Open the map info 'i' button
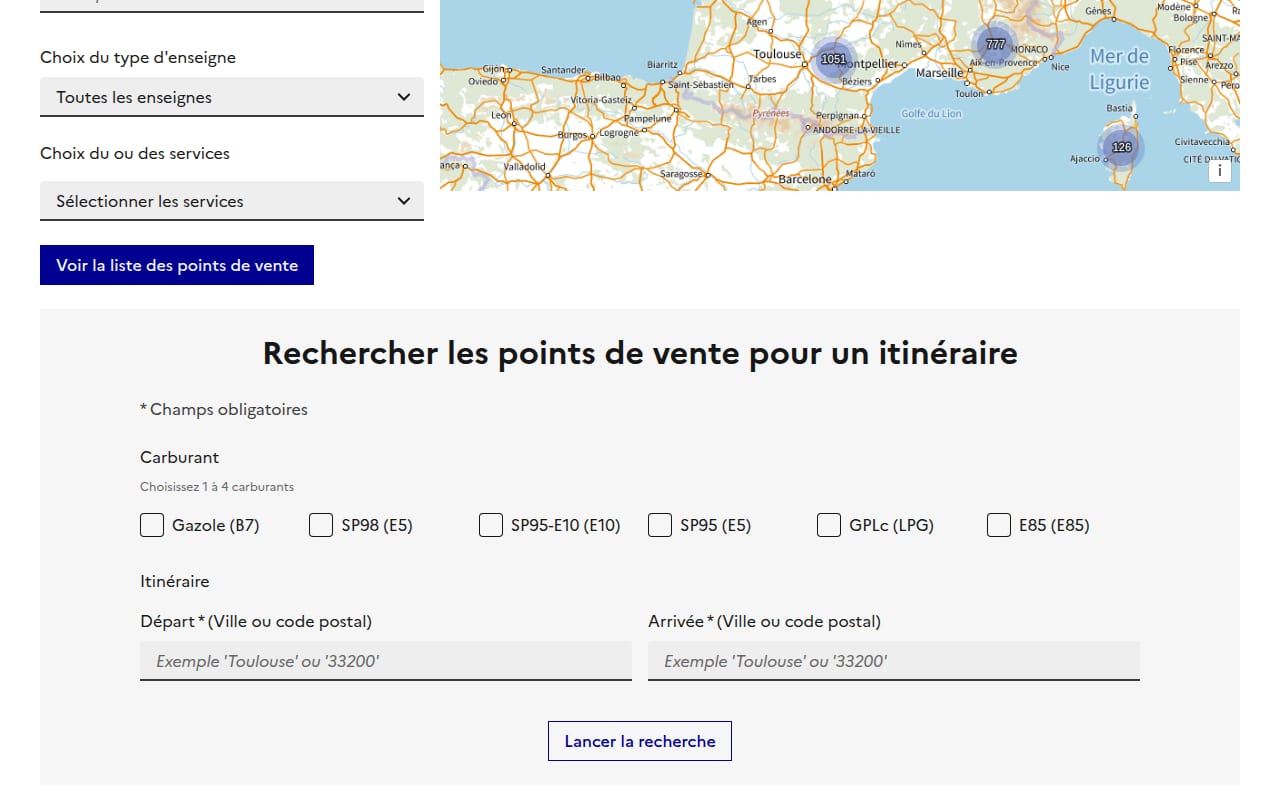Screen dimensions: 1280x800 click(x=1219, y=171)
